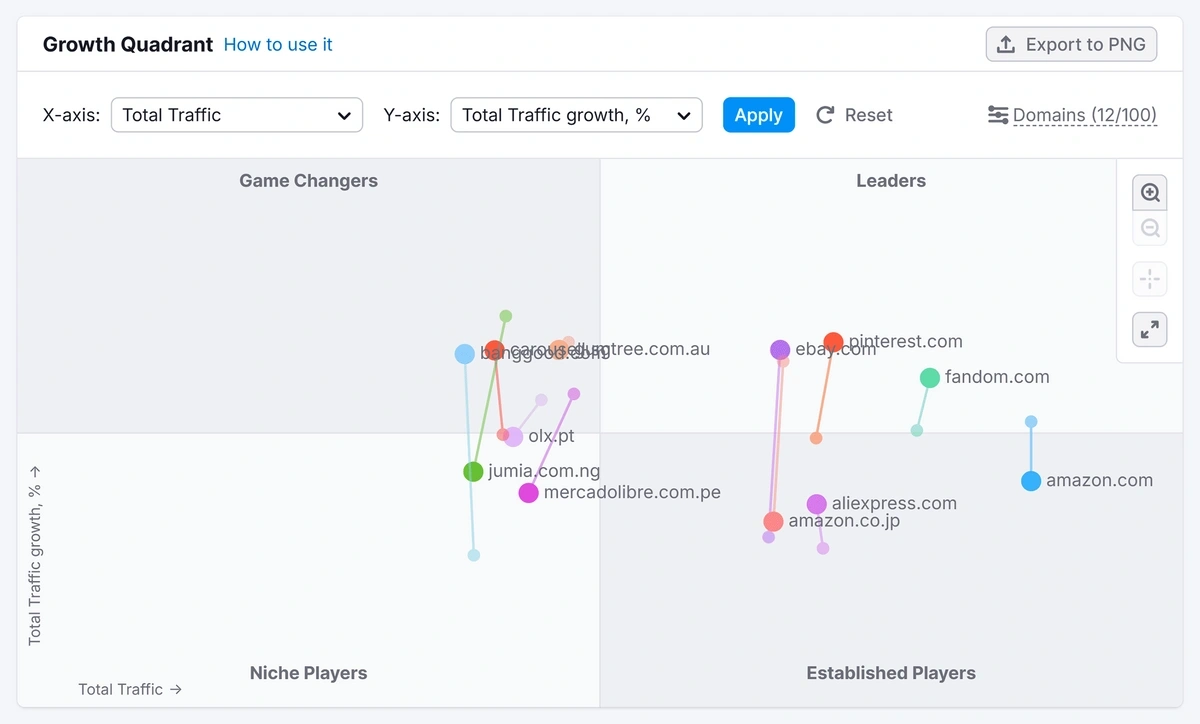Select the ebay.com data point
Image resolution: width=1200 pixels, height=724 pixels.
click(x=780, y=350)
